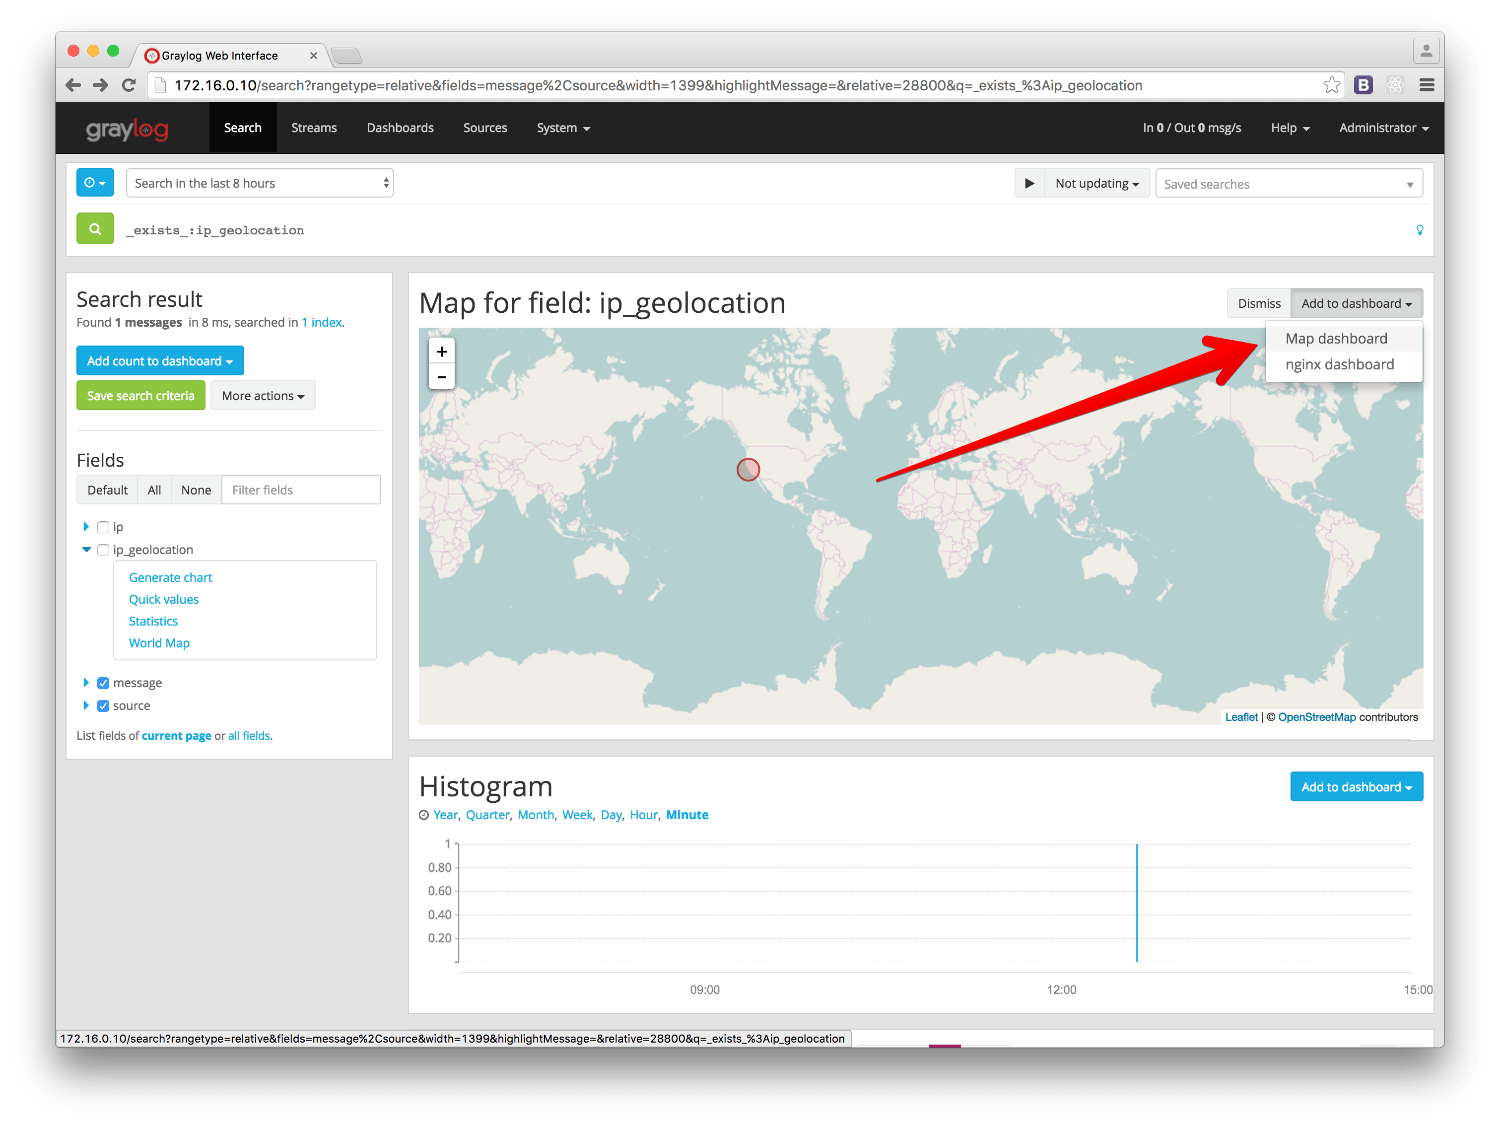Click the Filter fields input box
This screenshot has width=1500, height=1127.
pos(300,490)
